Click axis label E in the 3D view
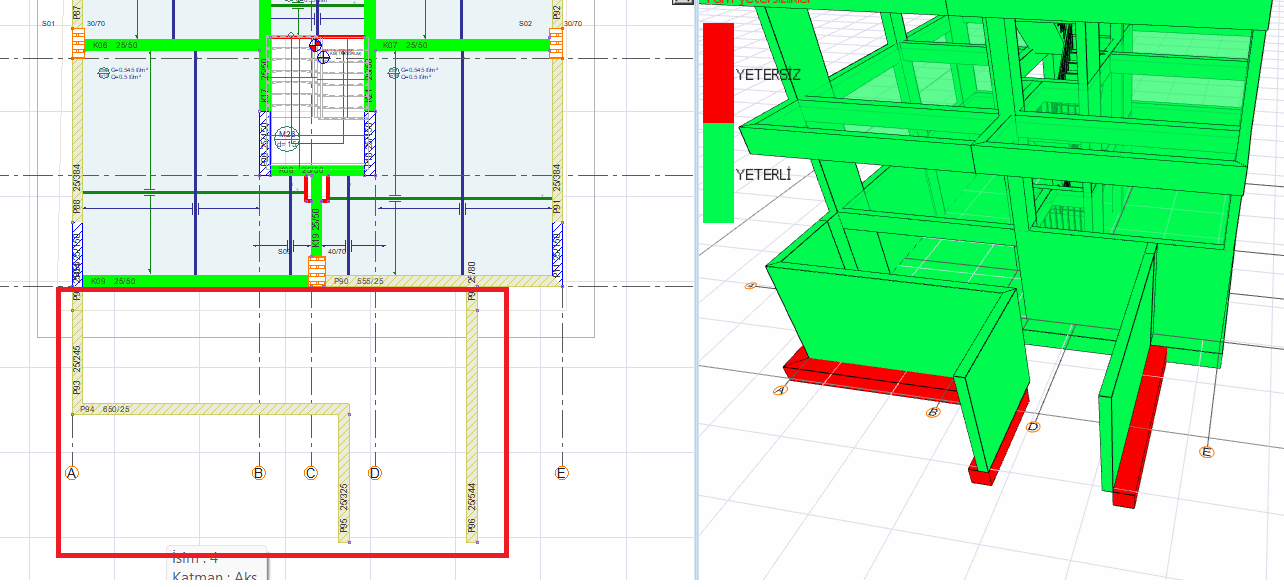Screen dimensions: 1284x587 [x=1206, y=452]
